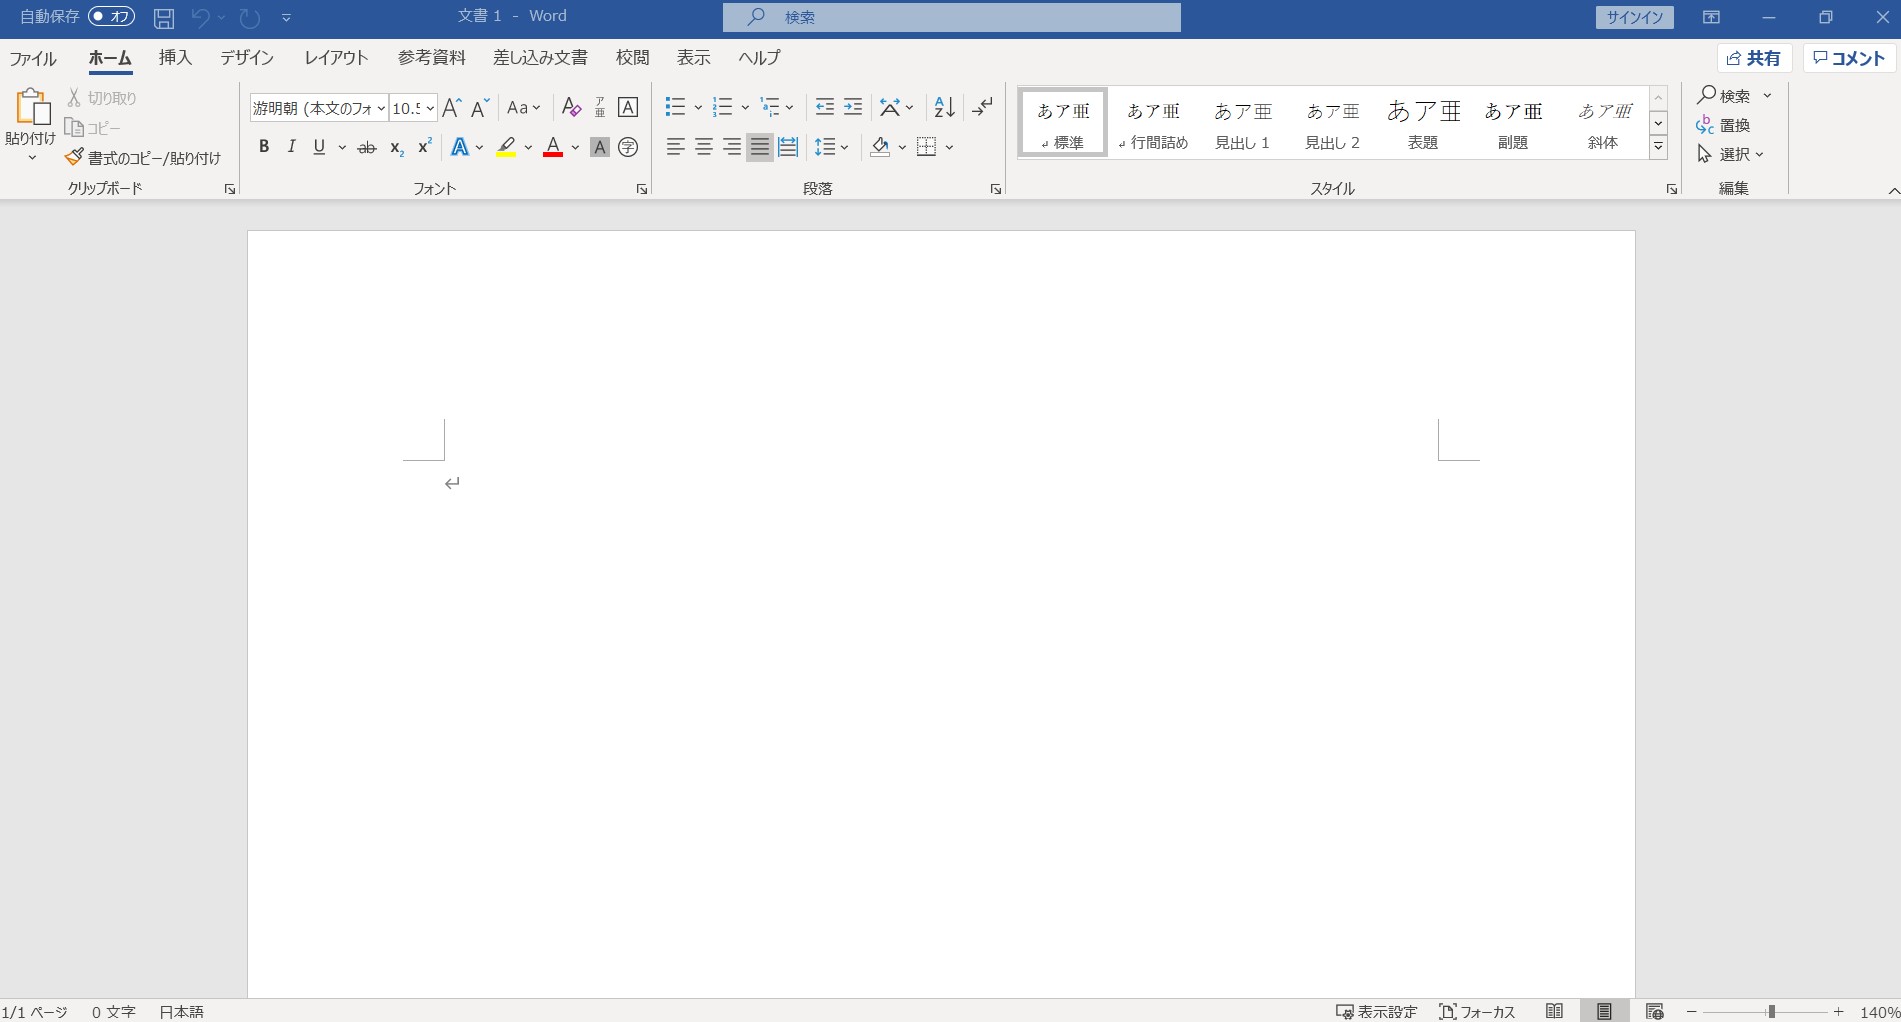Clear all formatting with the eraser A icon
1901x1022 pixels.
[x=572, y=107]
